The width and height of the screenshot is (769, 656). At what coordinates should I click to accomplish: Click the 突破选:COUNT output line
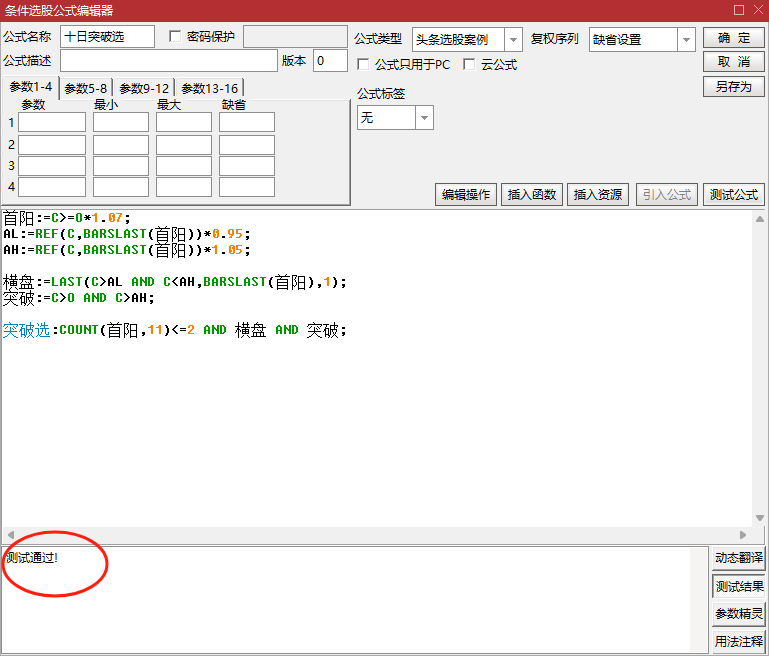[175, 330]
